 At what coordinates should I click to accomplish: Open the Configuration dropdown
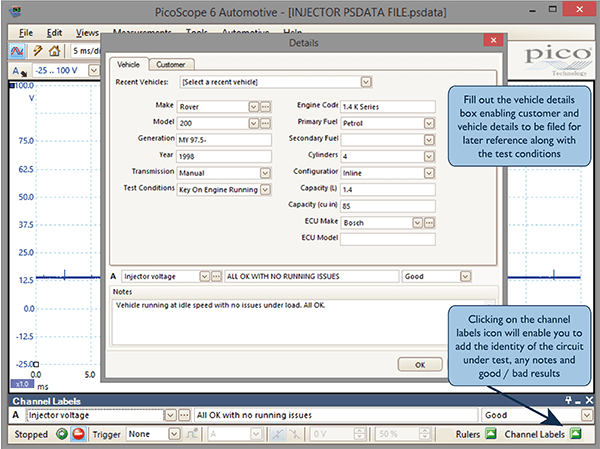429,173
